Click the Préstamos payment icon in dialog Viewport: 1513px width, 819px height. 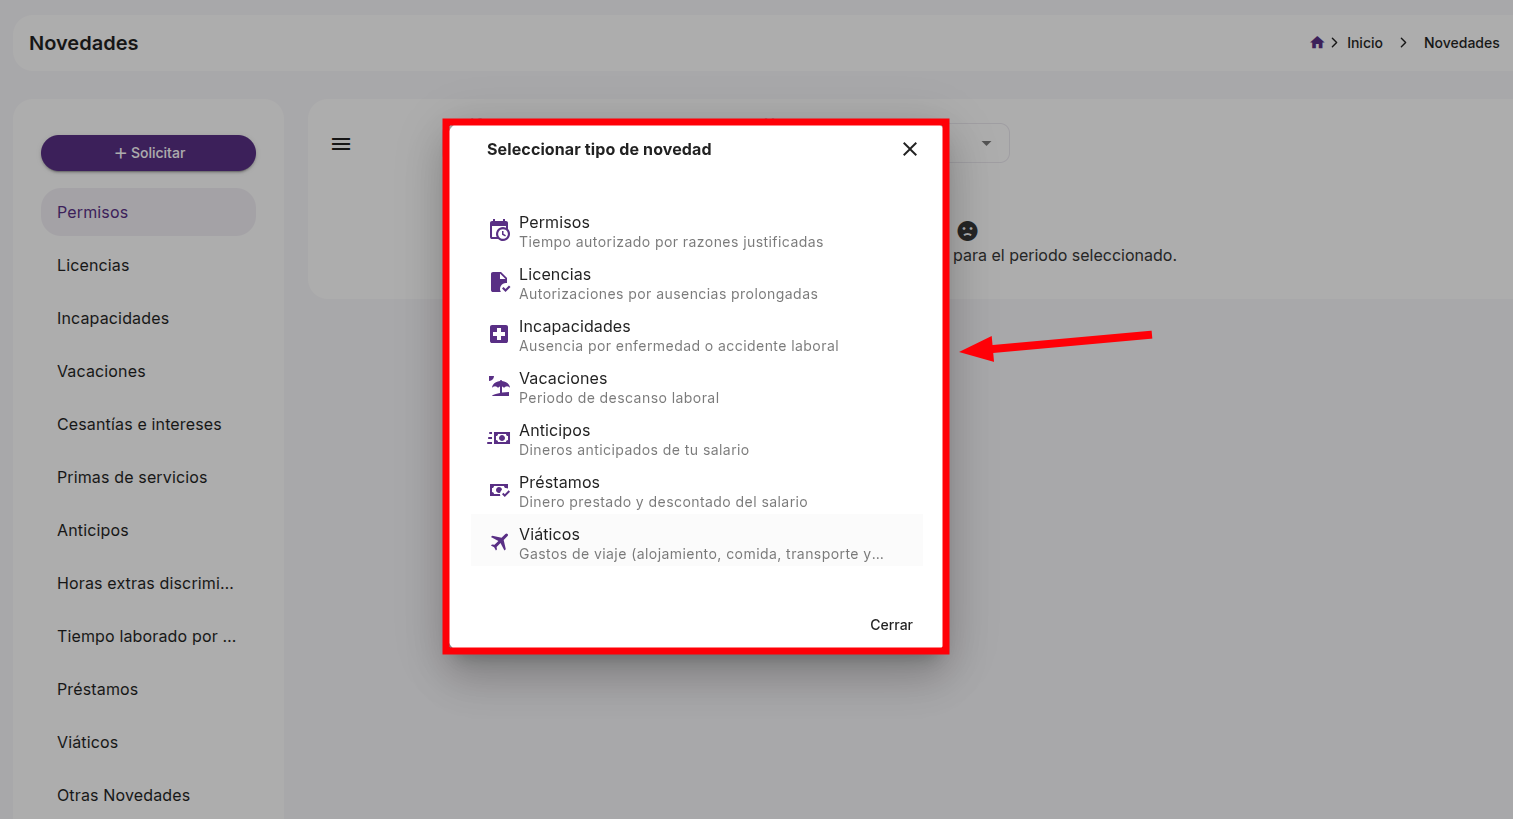point(499,491)
